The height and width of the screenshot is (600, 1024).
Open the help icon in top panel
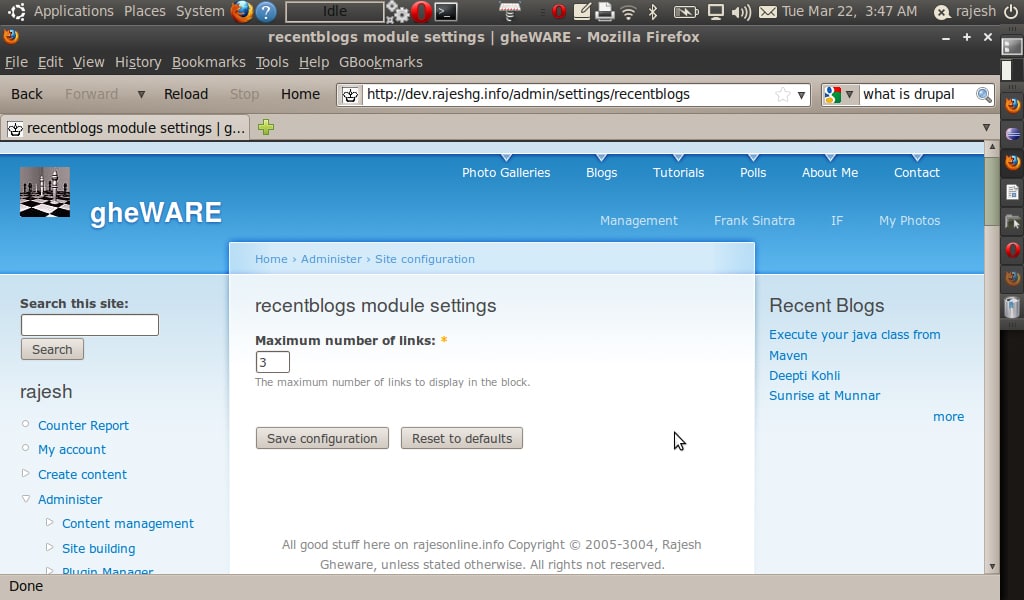click(266, 11)
